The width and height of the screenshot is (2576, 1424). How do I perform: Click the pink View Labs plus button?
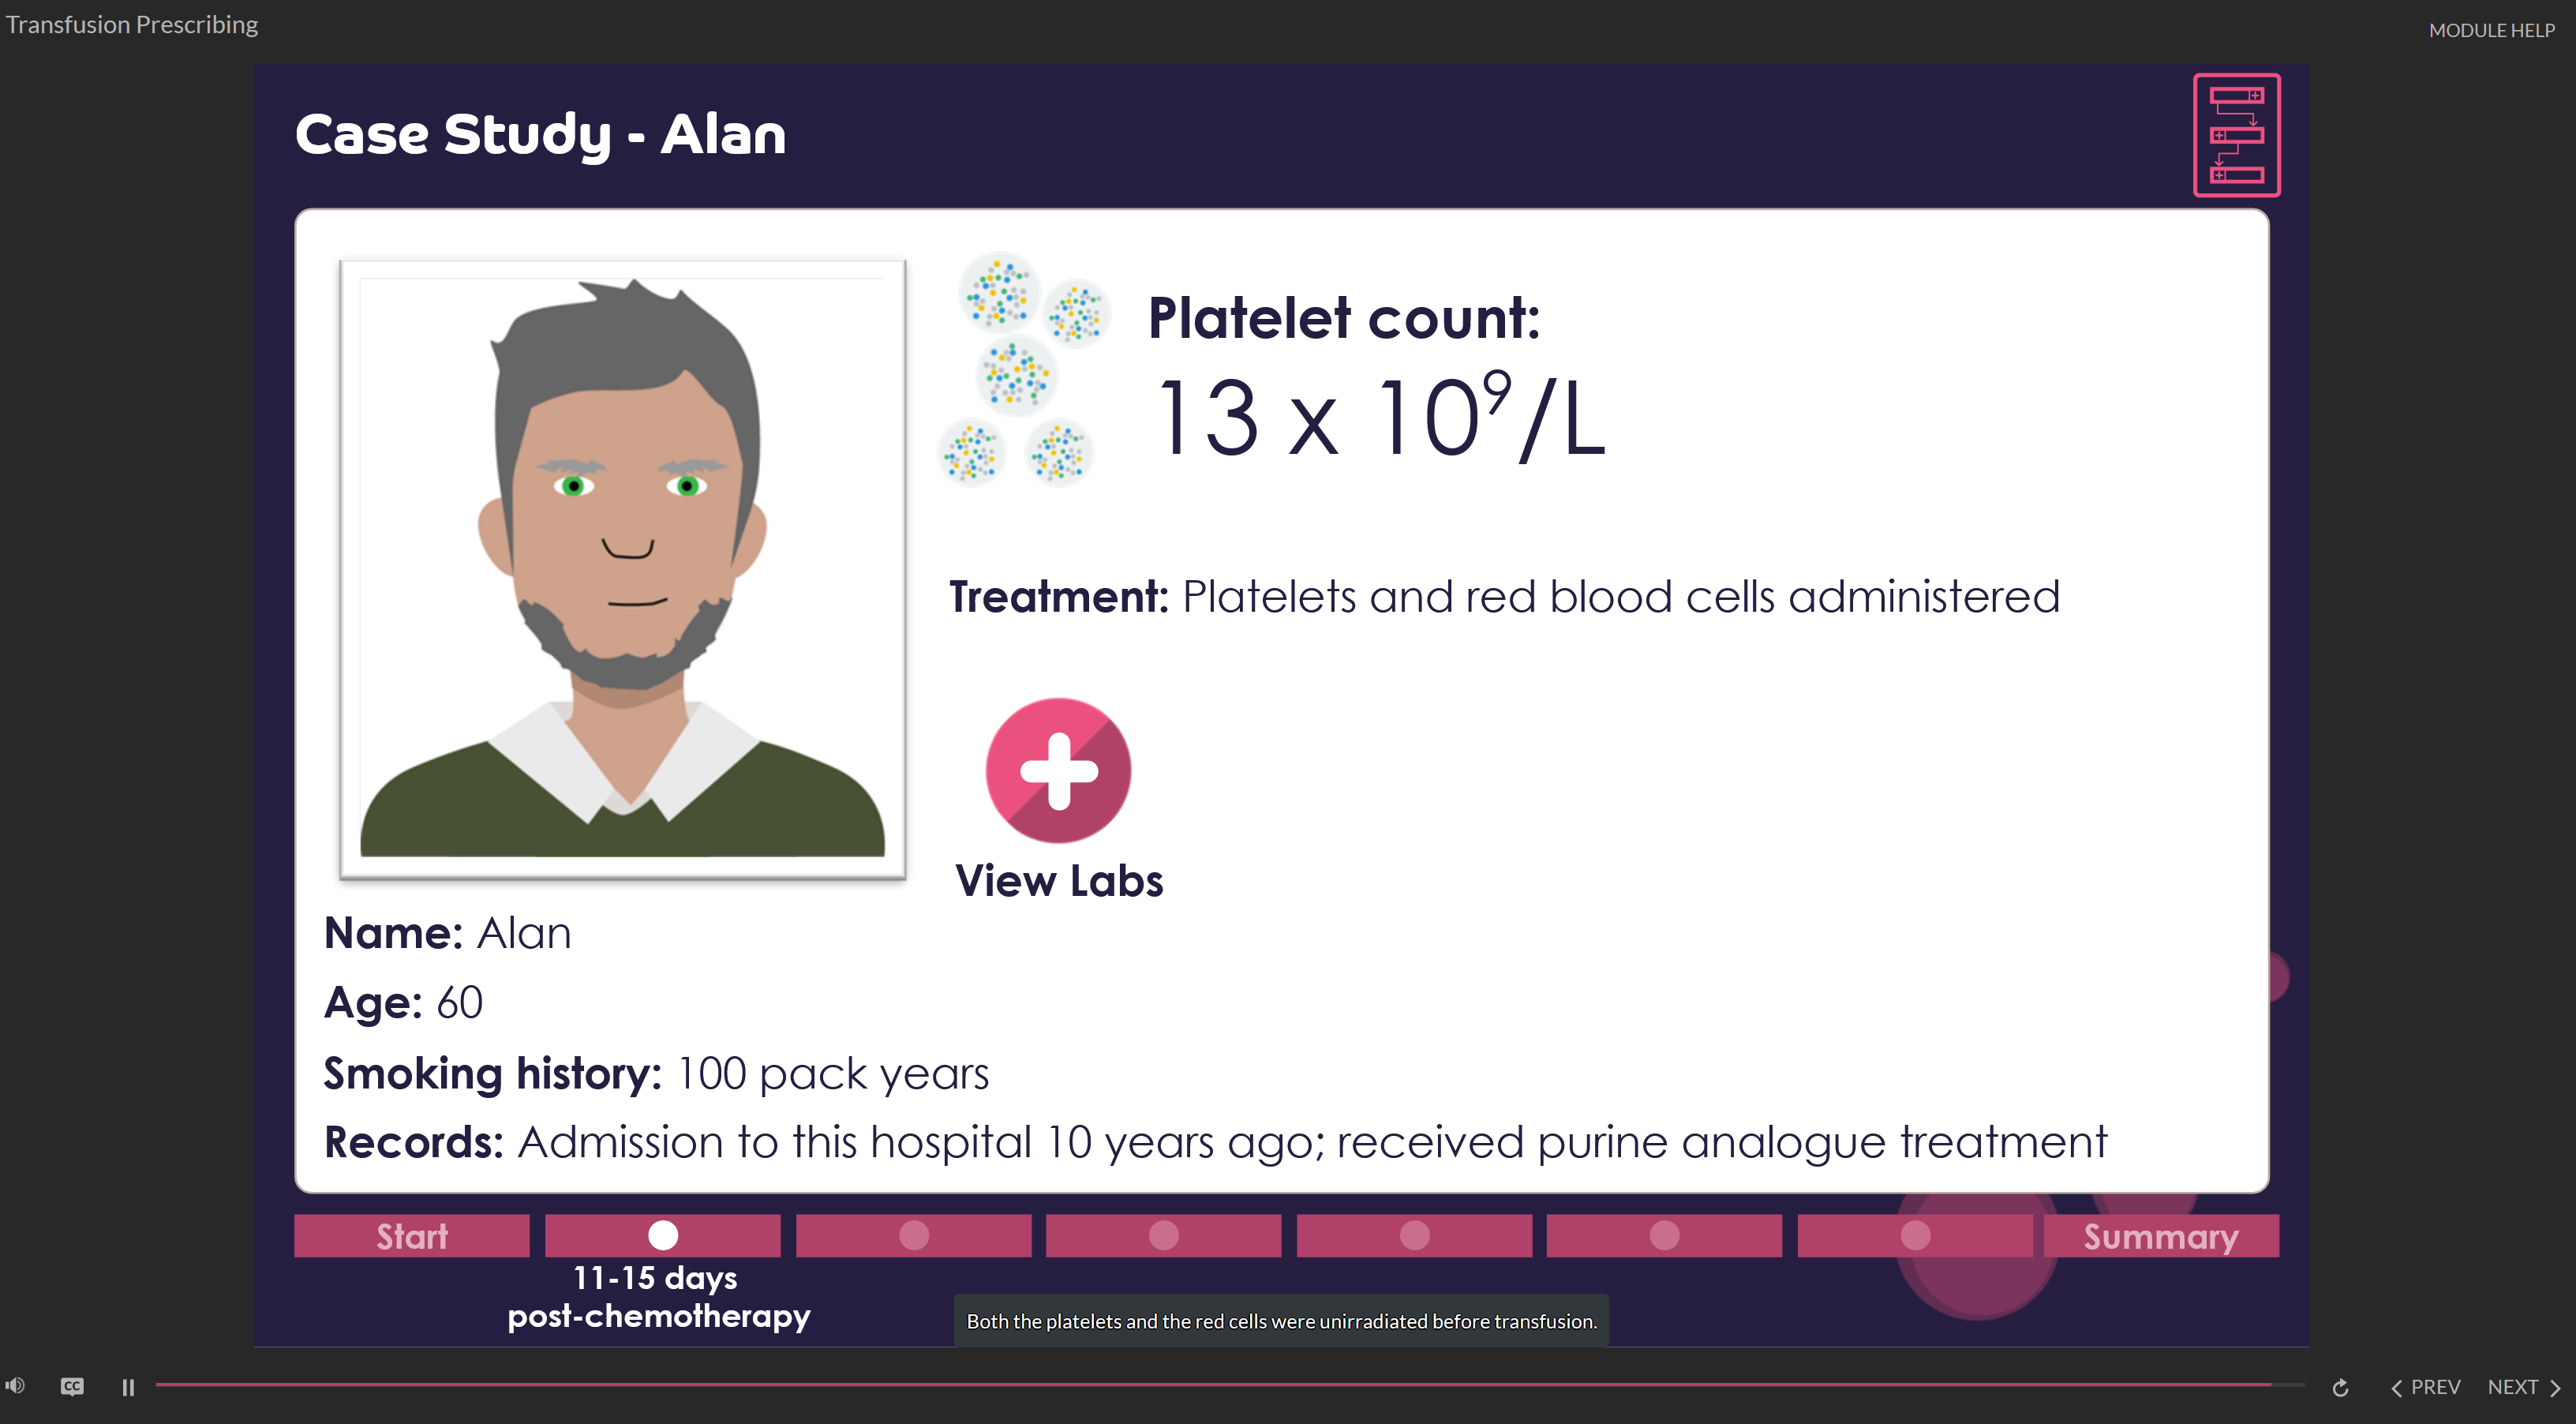pos(1058,770)
